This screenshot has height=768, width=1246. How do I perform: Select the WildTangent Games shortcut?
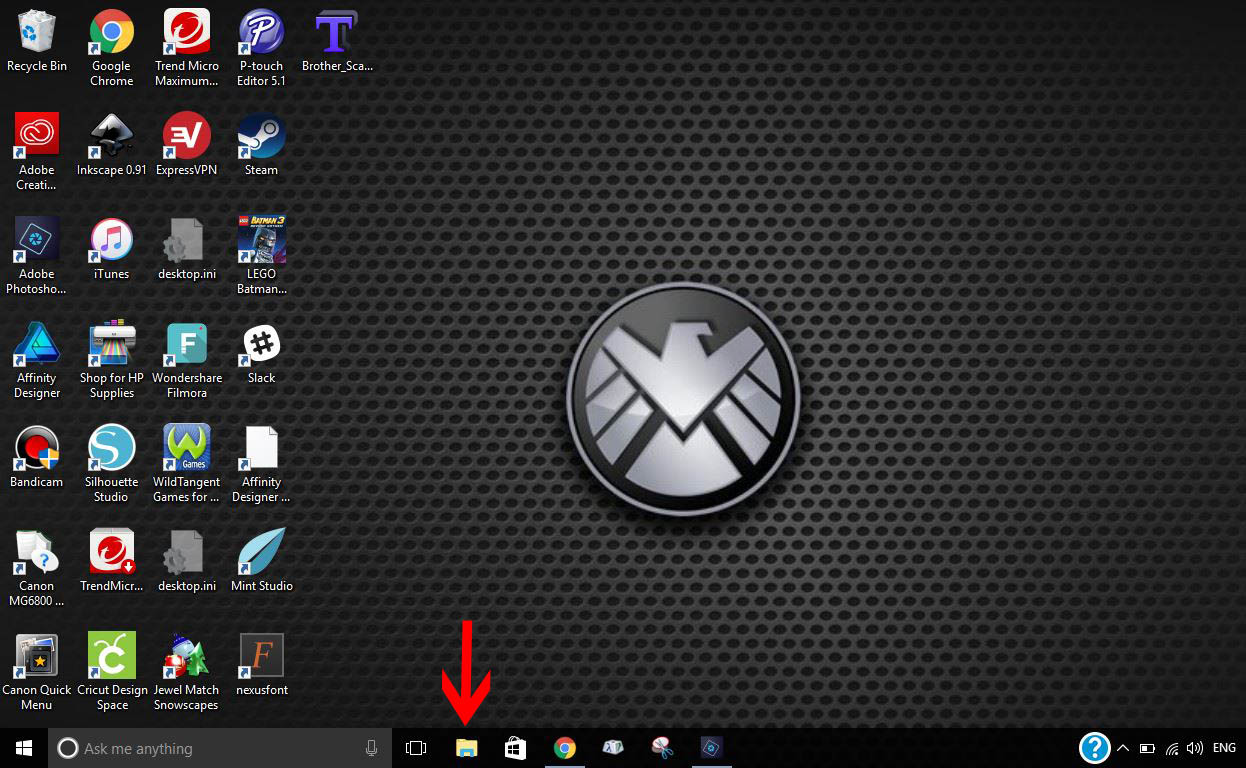tap(186, 463)
